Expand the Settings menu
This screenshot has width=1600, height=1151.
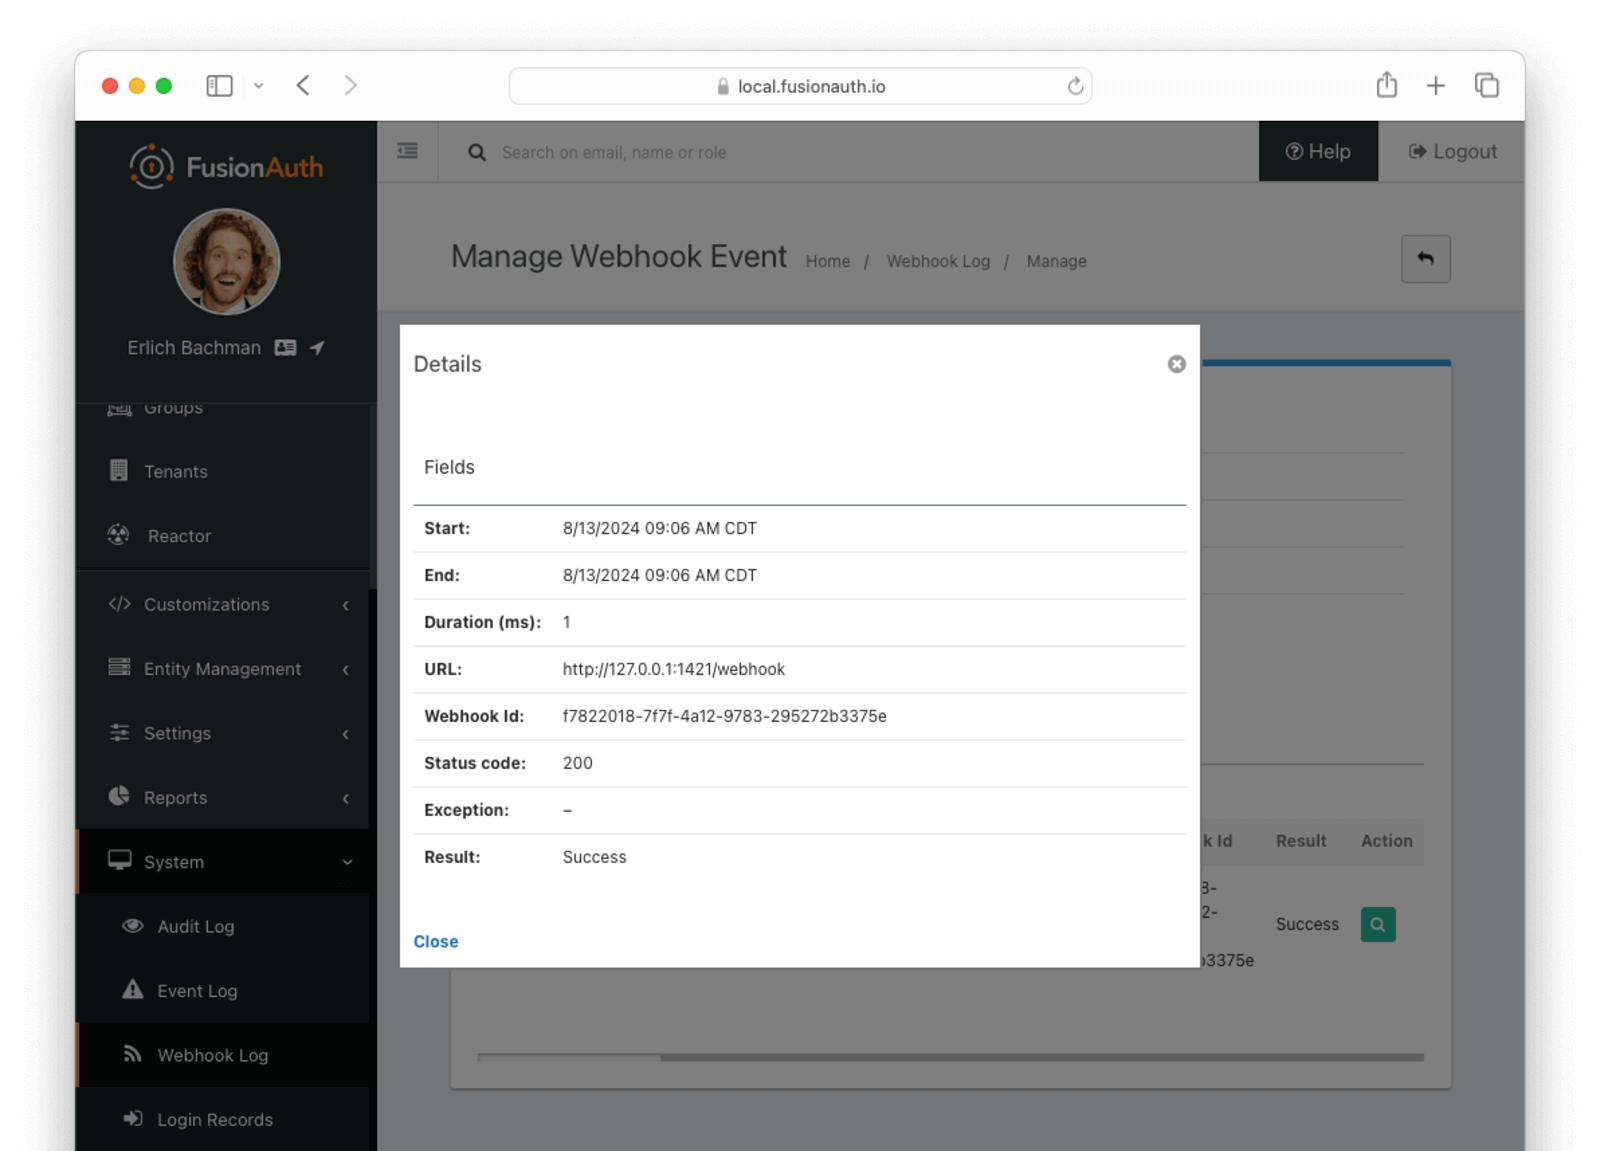click(x=222, y=733)
